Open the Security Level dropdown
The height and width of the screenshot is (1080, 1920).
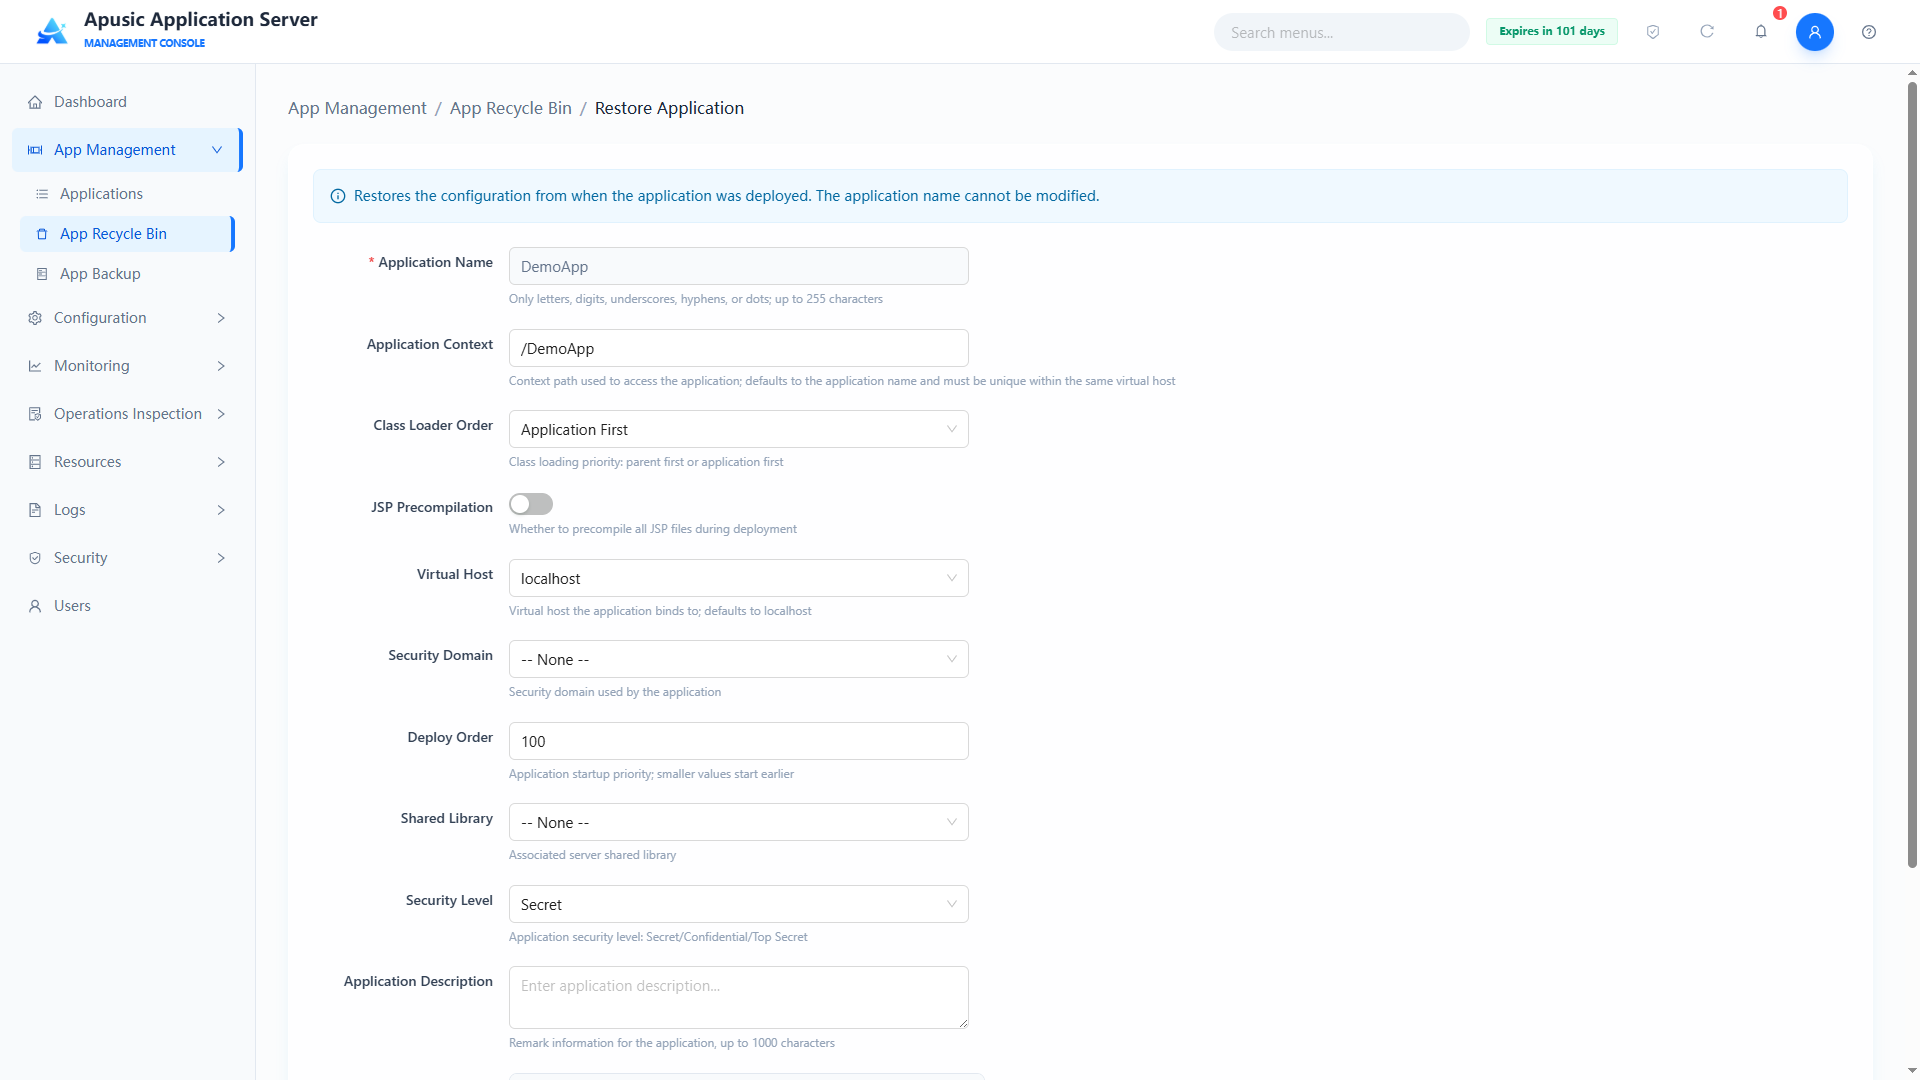tap(738, 904)
